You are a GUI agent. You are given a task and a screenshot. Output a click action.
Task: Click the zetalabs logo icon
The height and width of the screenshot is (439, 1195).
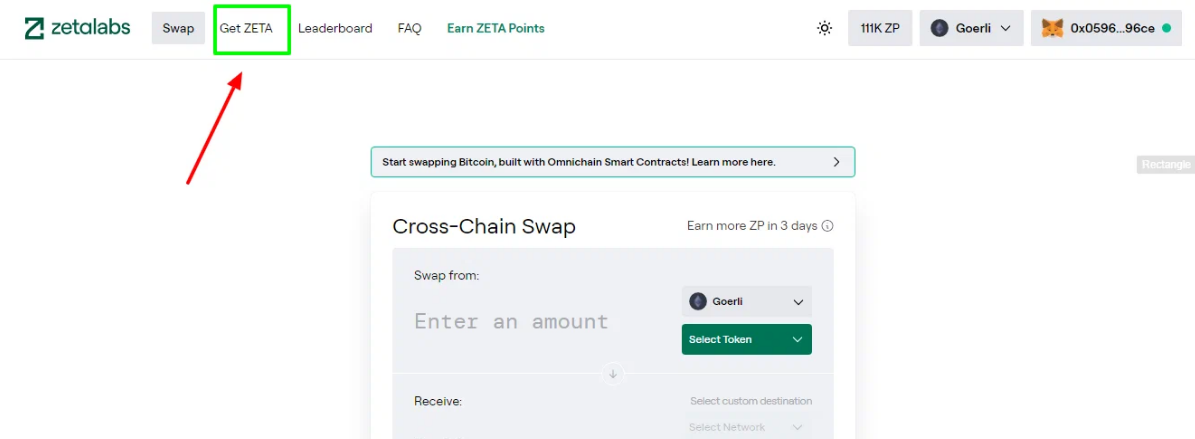34,28
